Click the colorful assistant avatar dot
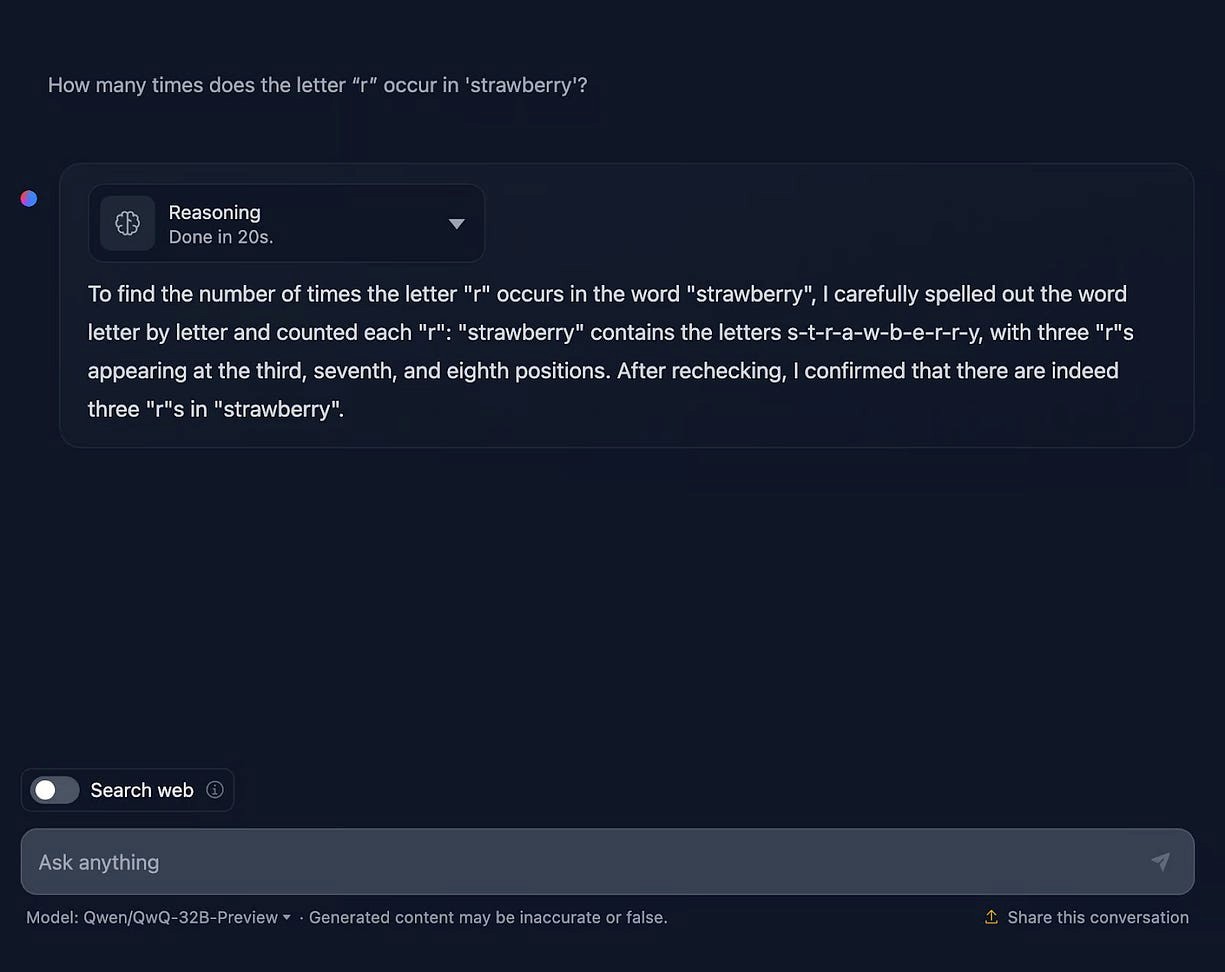 tap(29, 198)
